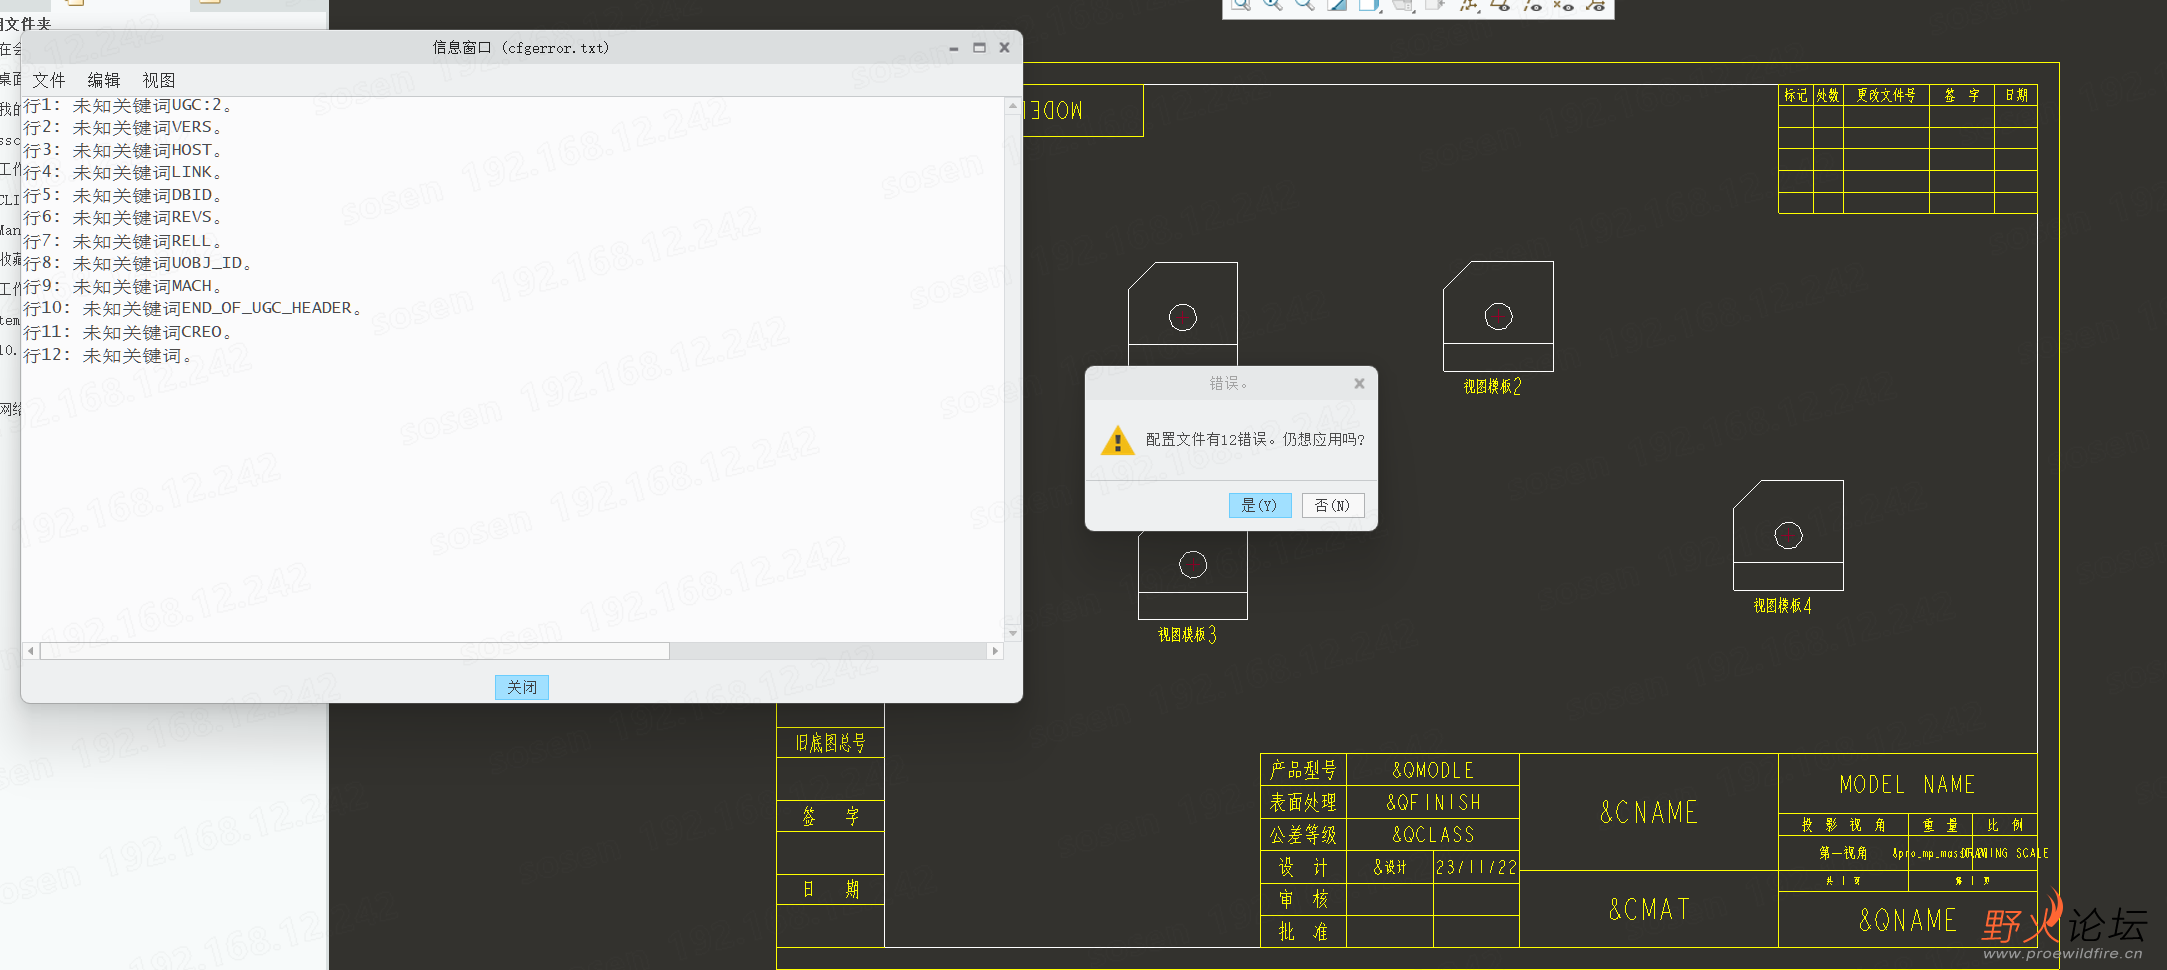
Task: Open the 视图 menu in the information window
Action: pos(158,80)
